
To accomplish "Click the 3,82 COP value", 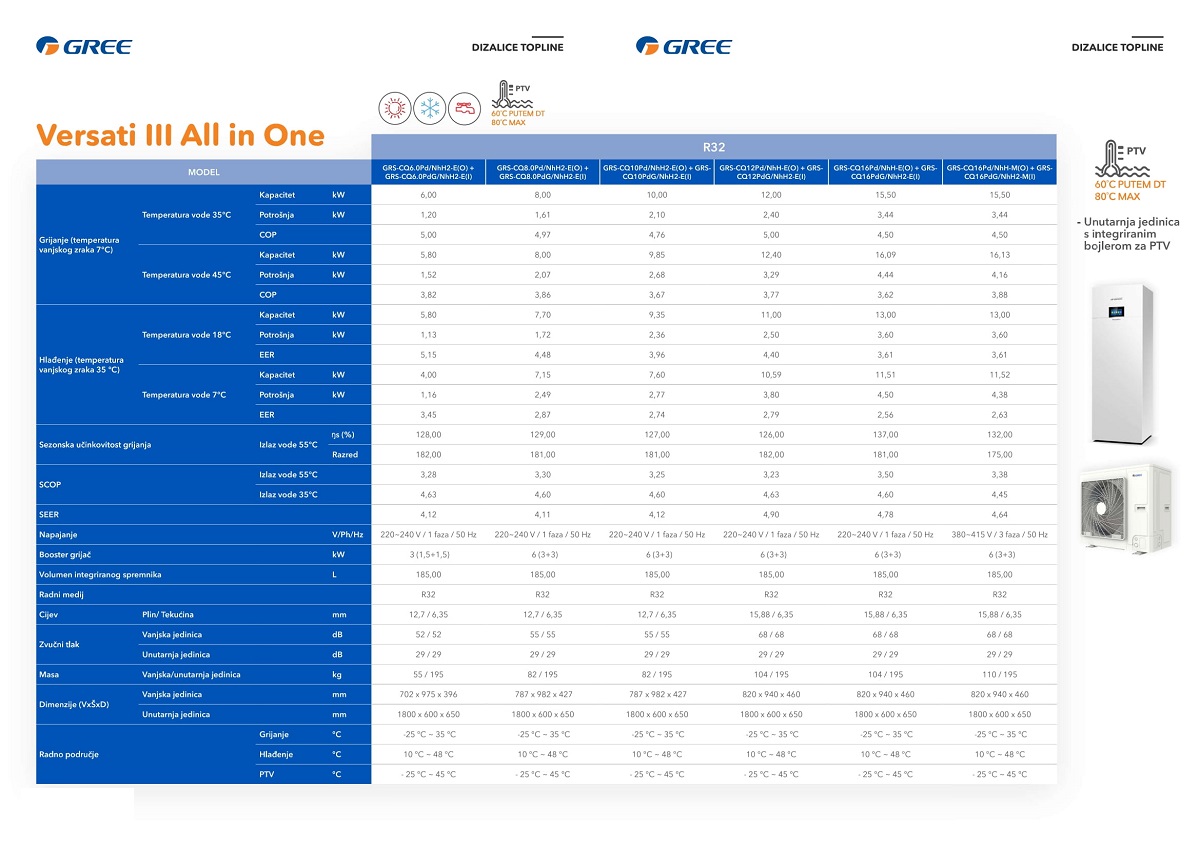I will 428,295.
